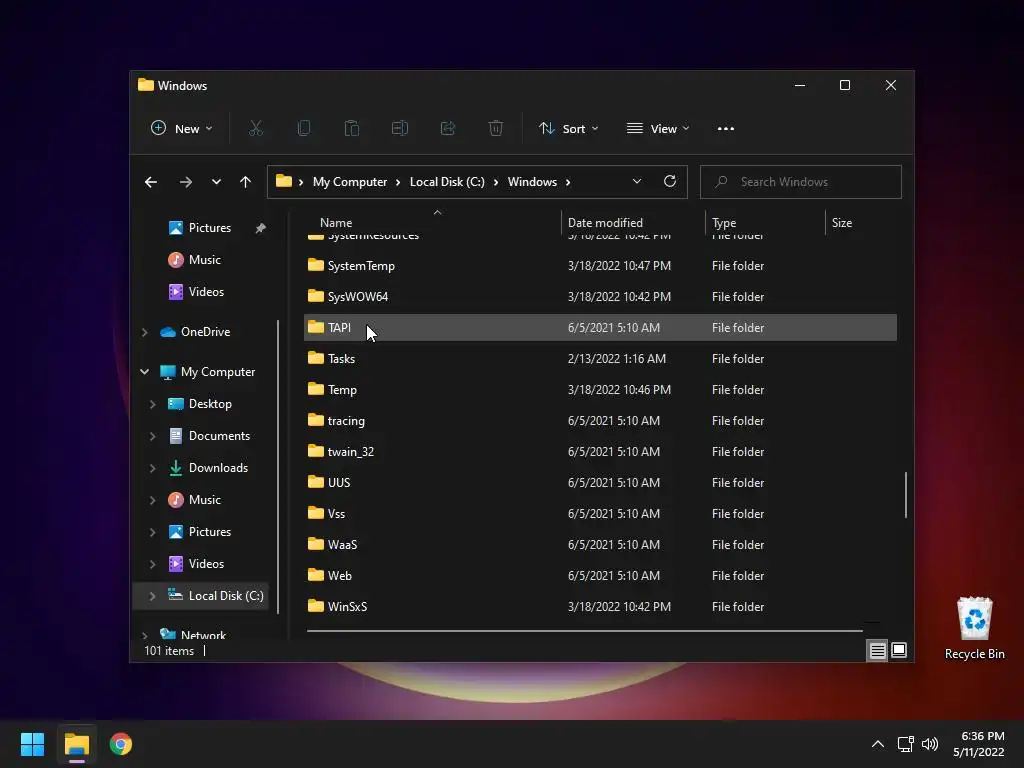Go up one folder level arrow
This screenshot has height=768, width=1024.
(x=246, y=182)
